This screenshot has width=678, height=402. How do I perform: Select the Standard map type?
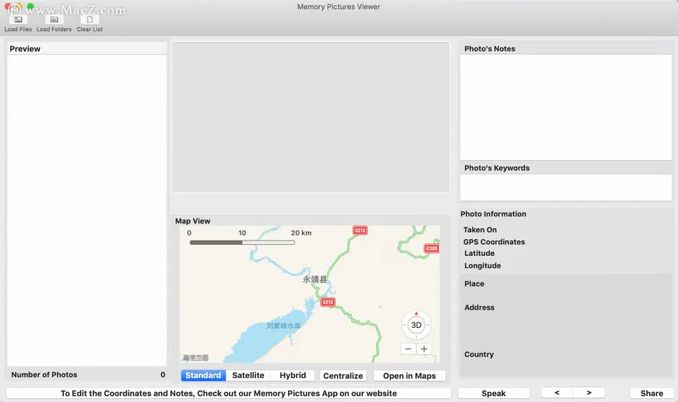pos(203,376)
